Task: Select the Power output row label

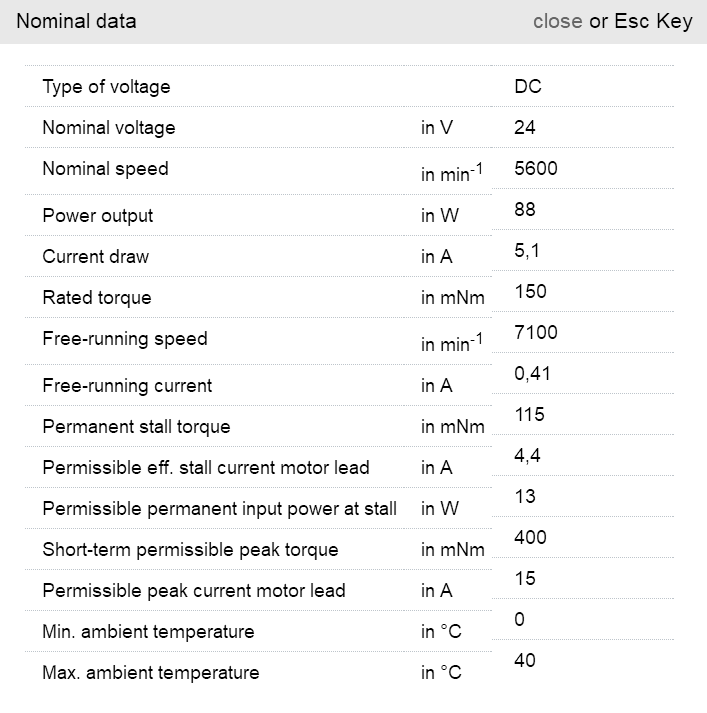Action: (97, 216)
